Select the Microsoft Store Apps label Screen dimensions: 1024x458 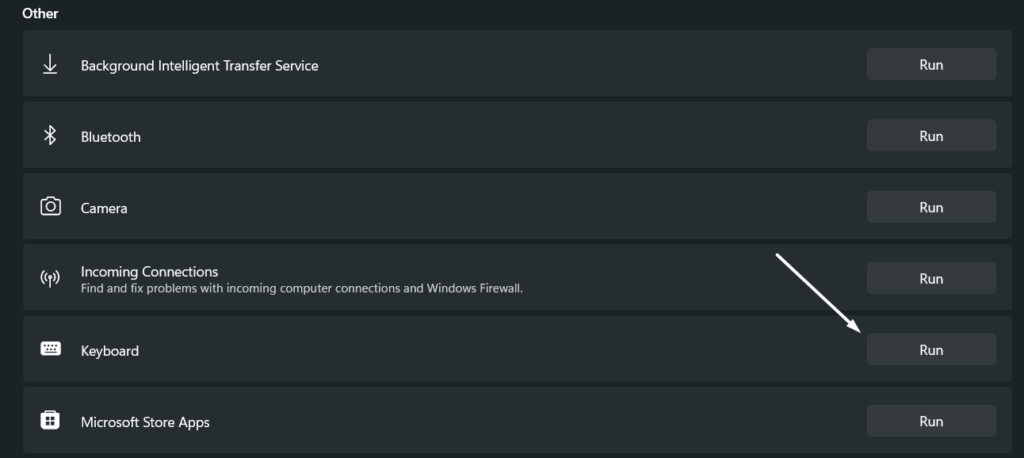click(x=145, y=423)
